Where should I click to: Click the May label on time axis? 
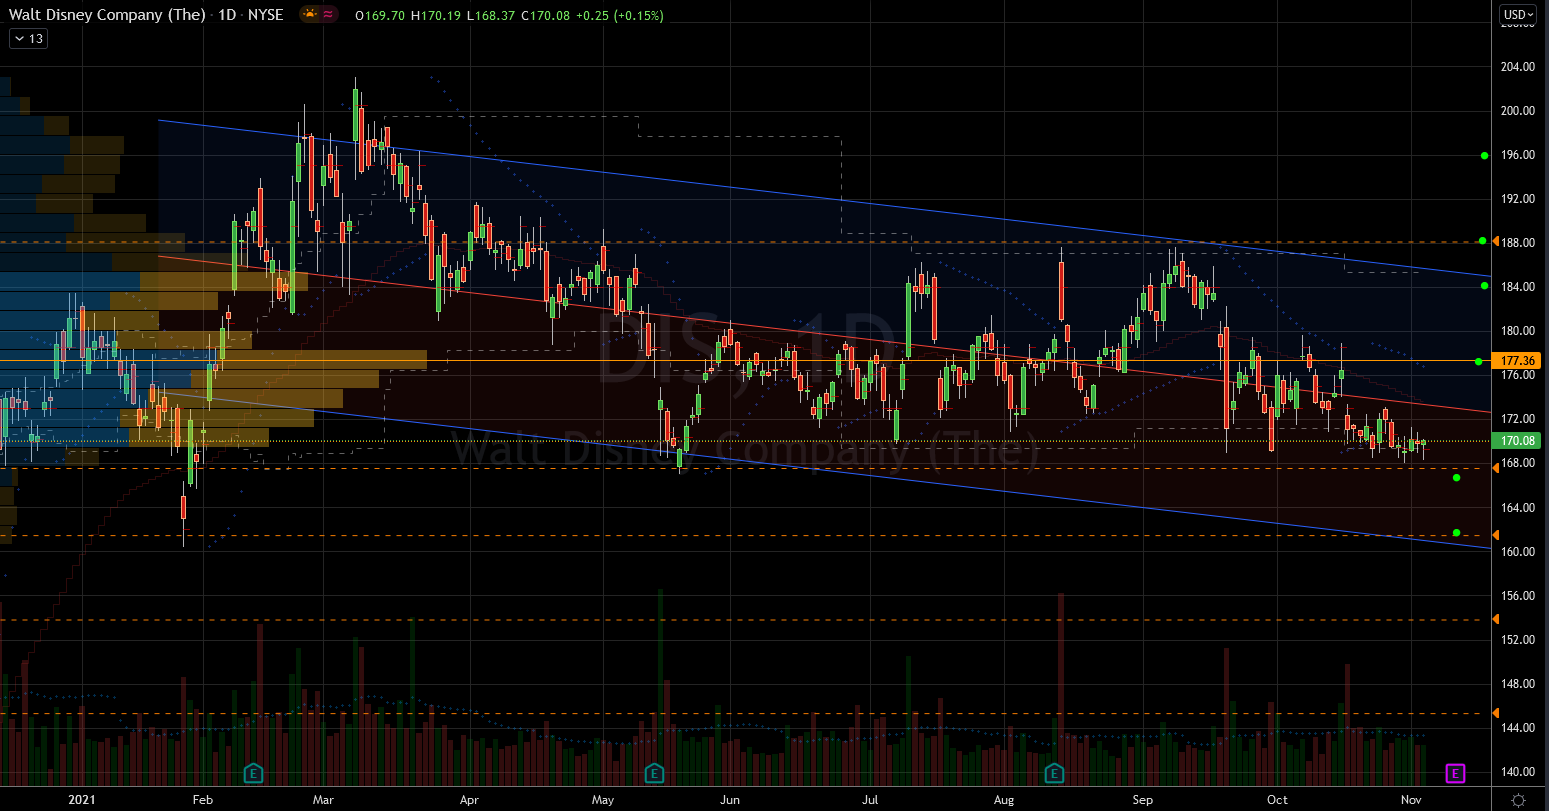pos(602,799)
